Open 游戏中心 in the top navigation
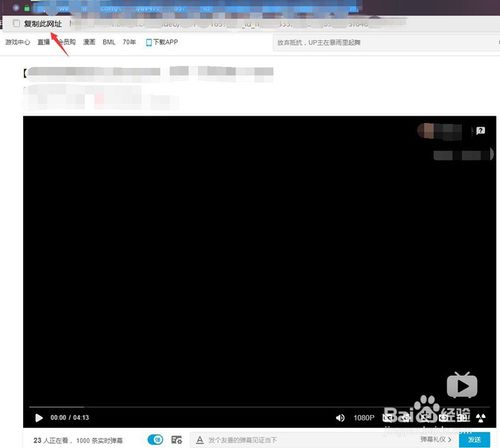The height and width of the screenshot is (448, 500). pos(17,42)
